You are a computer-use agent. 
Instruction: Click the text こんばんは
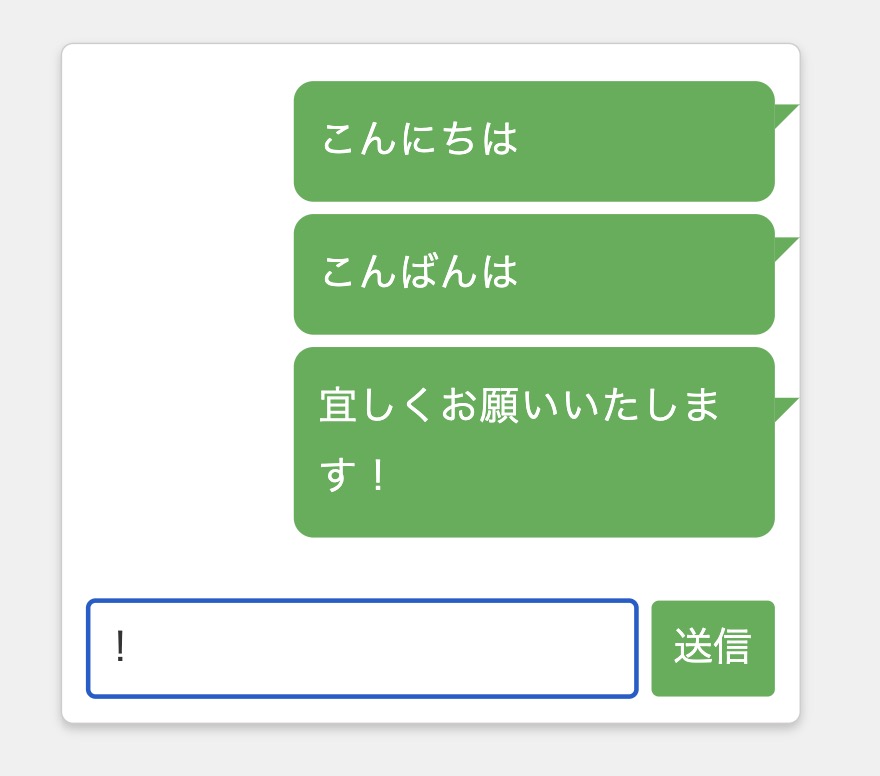420,273
